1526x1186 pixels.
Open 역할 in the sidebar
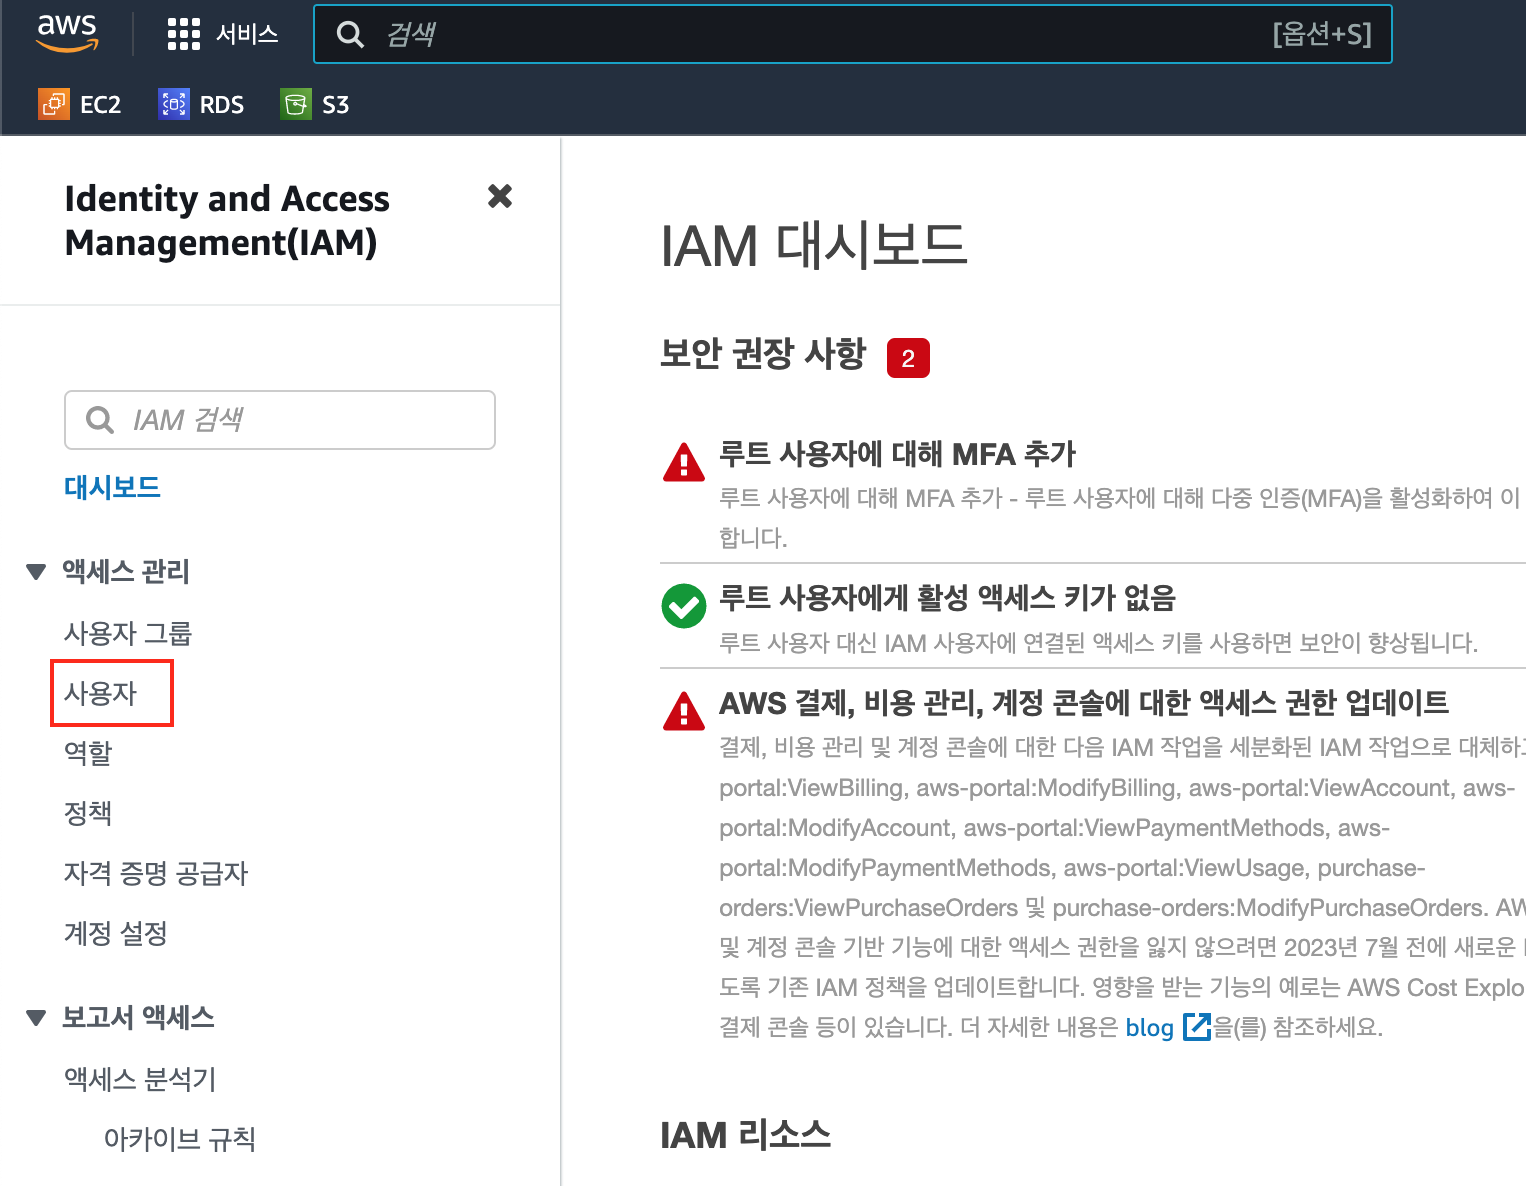88,753
